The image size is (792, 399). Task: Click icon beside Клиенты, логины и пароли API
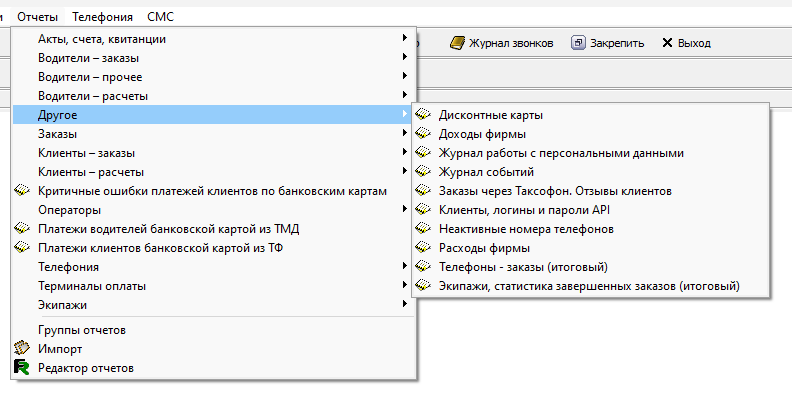[423, 210]
